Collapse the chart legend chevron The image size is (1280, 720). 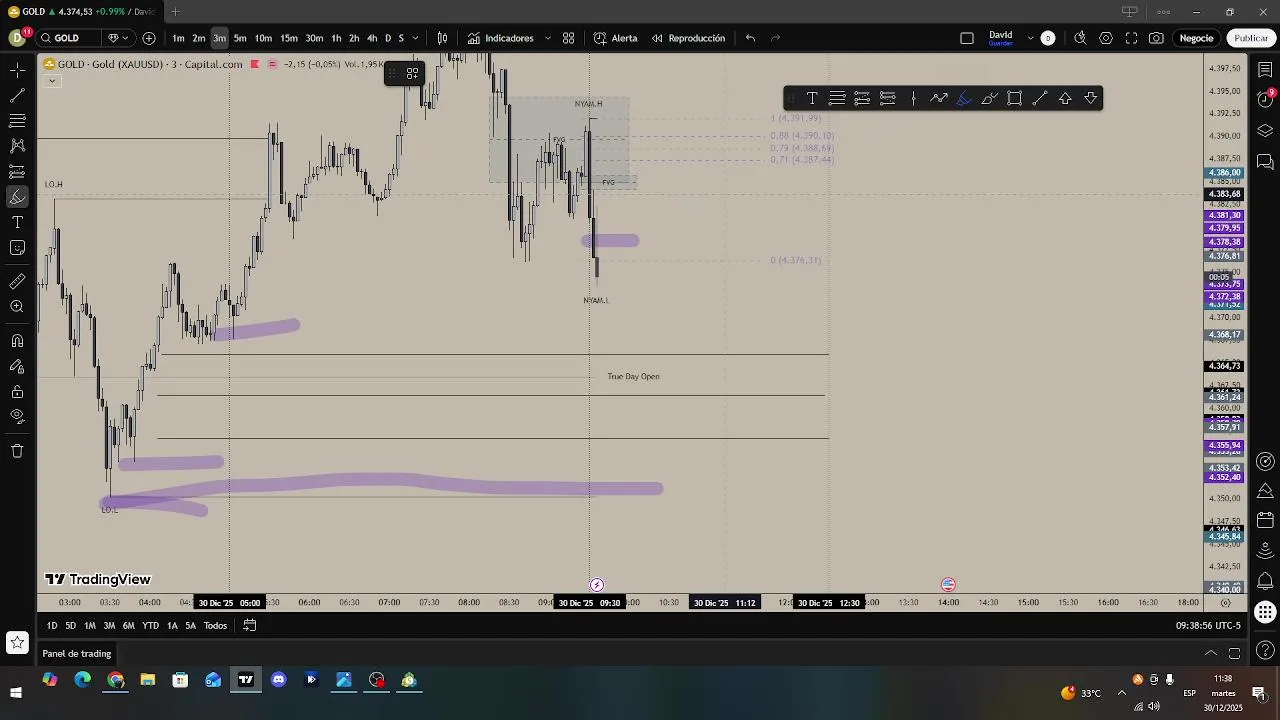coord(52,81)
